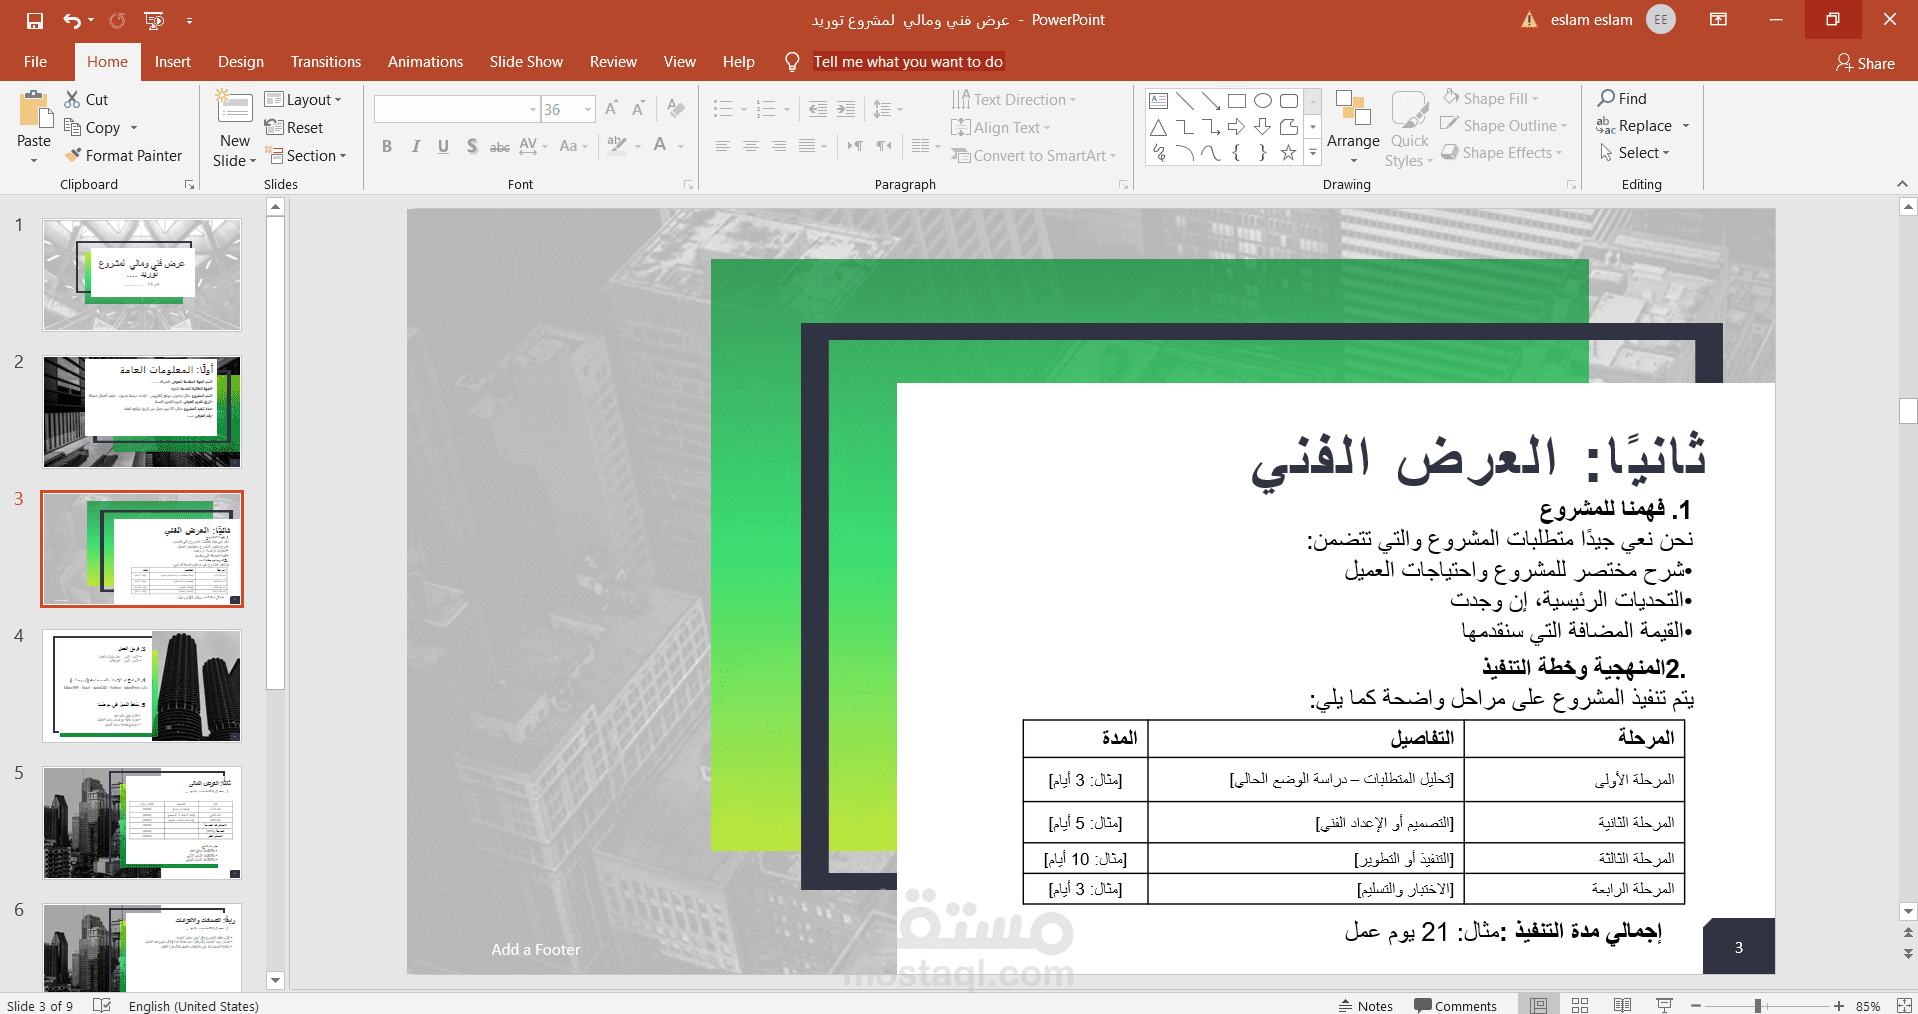Toggle Bold formatting
The height and width of the screenshot is (1014, 1918).
point(387,146)
